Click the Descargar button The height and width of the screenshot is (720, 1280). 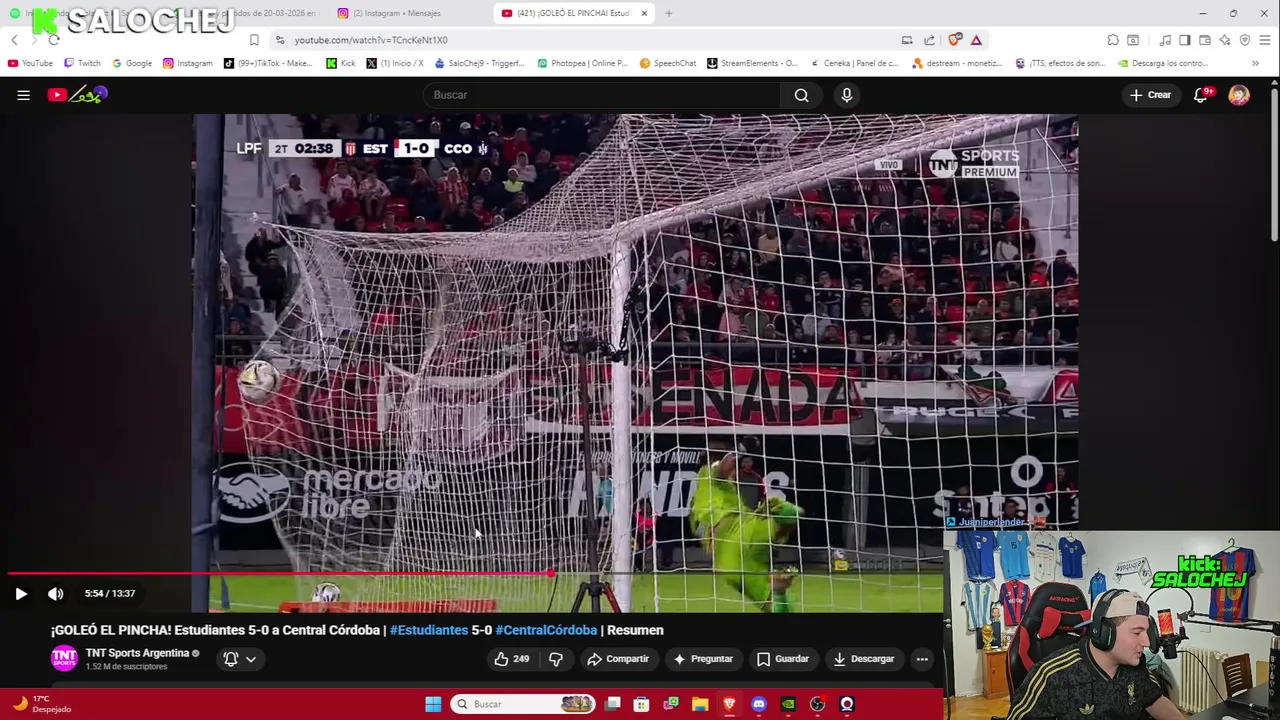click(864, 659)
